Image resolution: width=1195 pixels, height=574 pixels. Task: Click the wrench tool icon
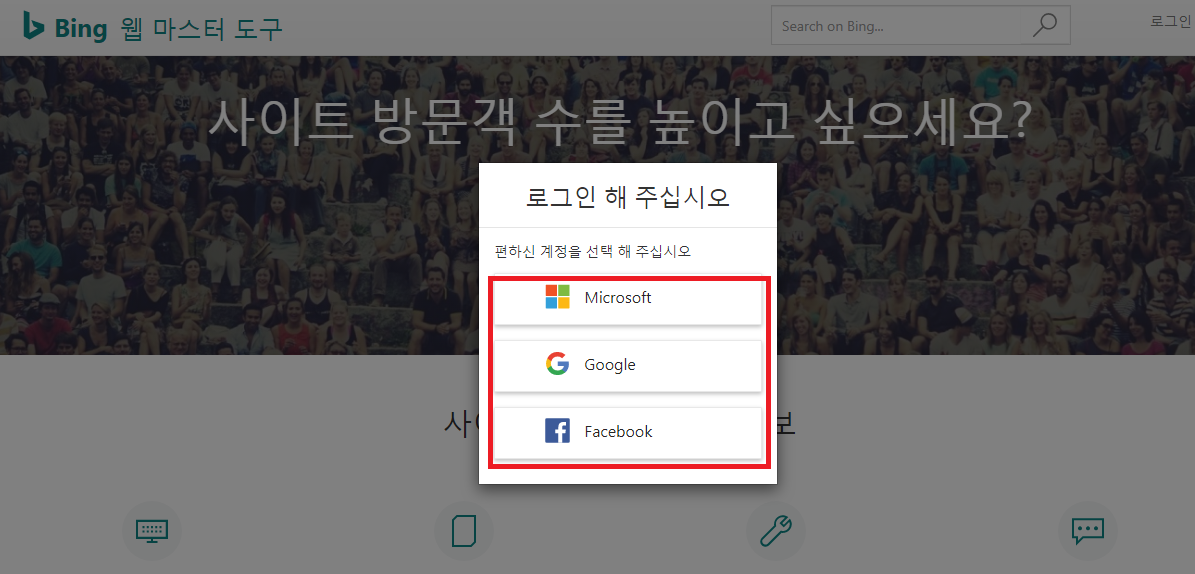pos(775,531)
